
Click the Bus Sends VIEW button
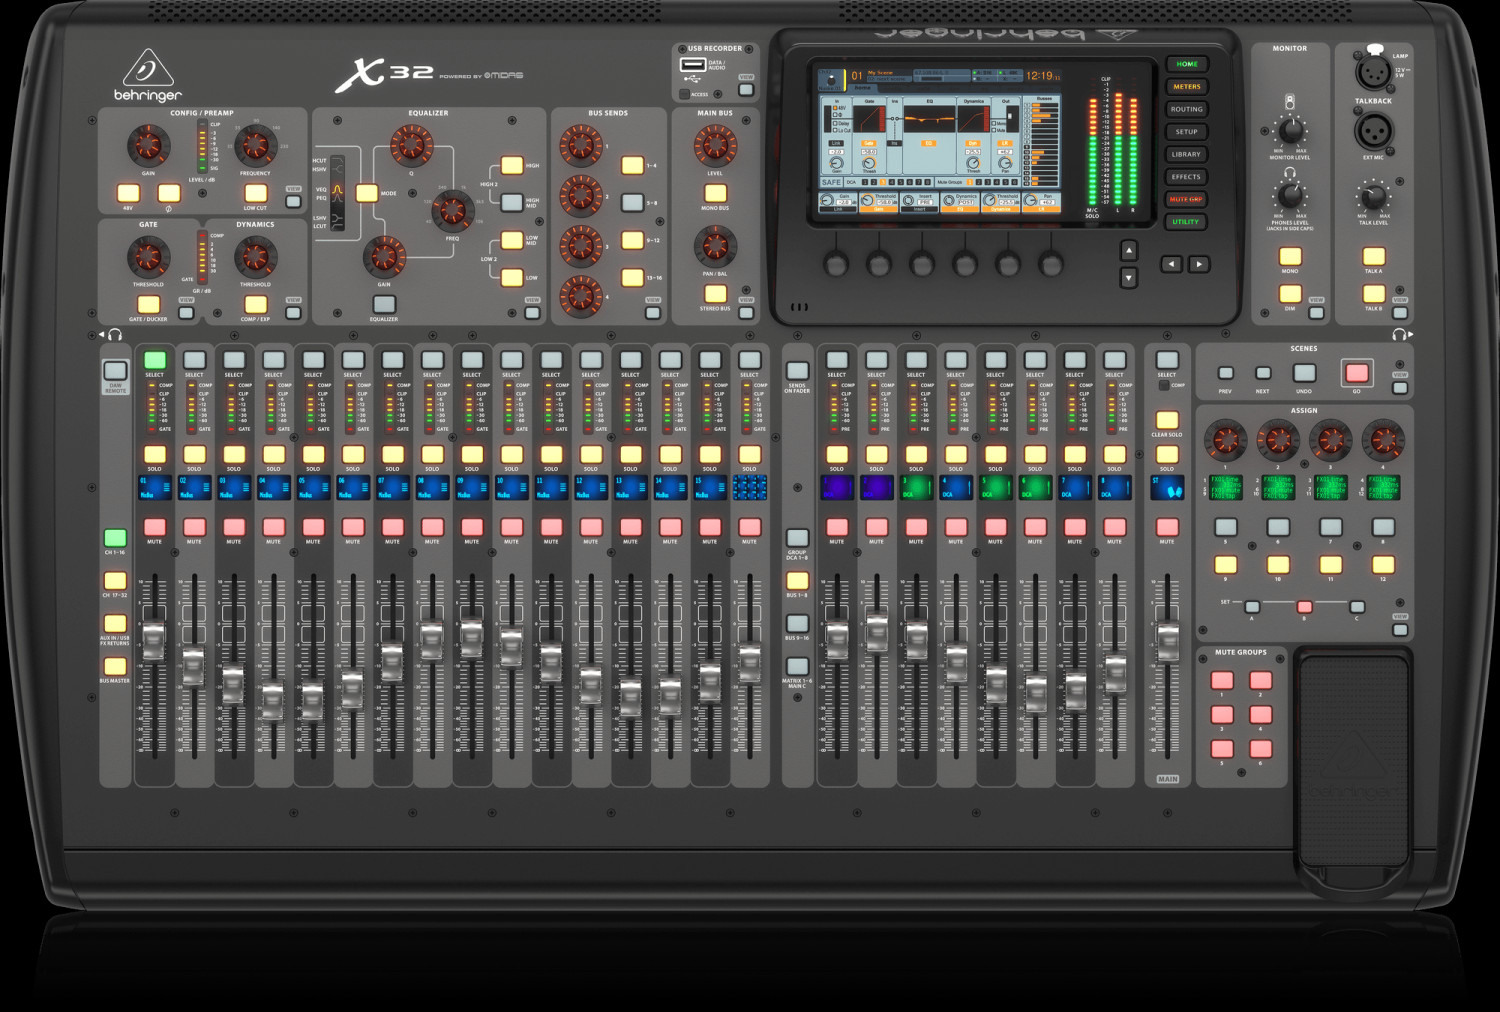(653, 313)
